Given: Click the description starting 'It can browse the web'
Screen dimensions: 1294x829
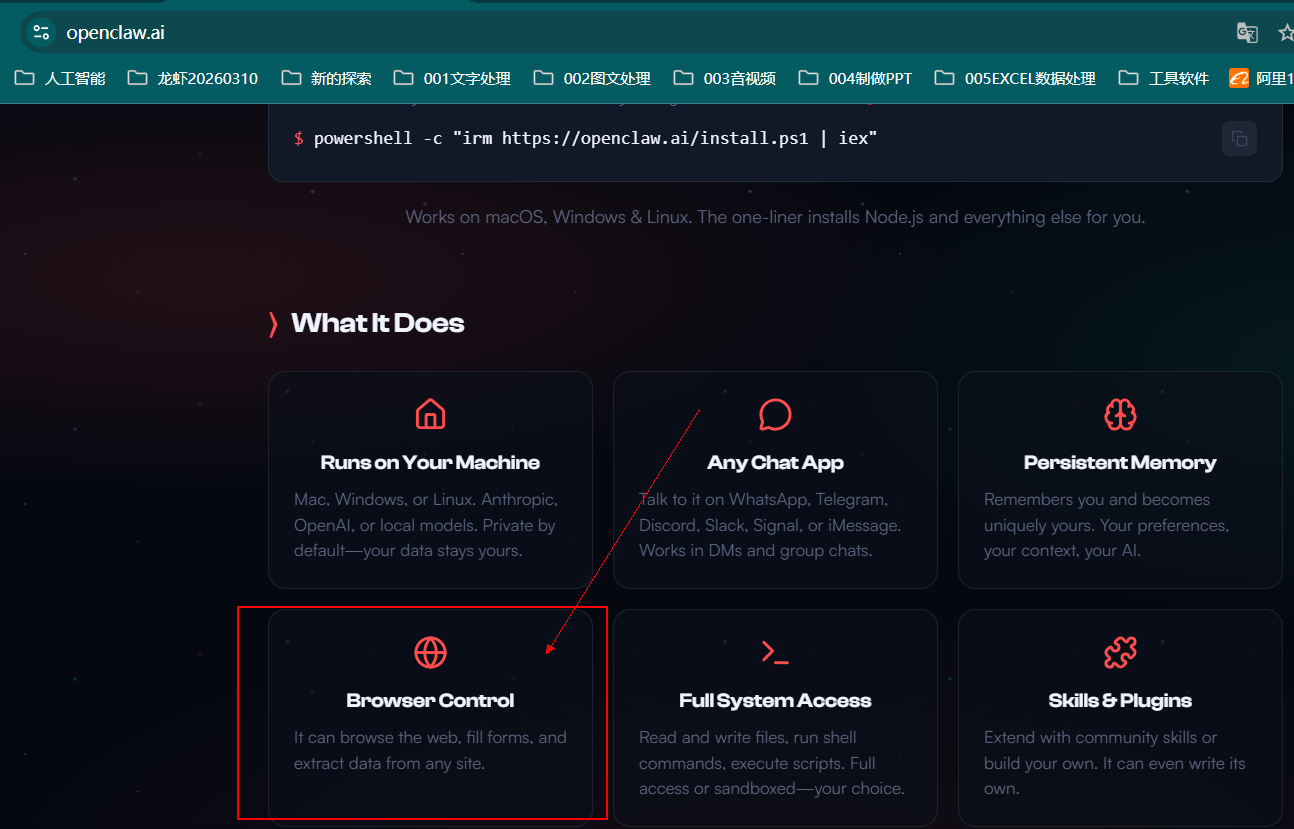Looking at the screenshot, I should [x=430, y=750].
